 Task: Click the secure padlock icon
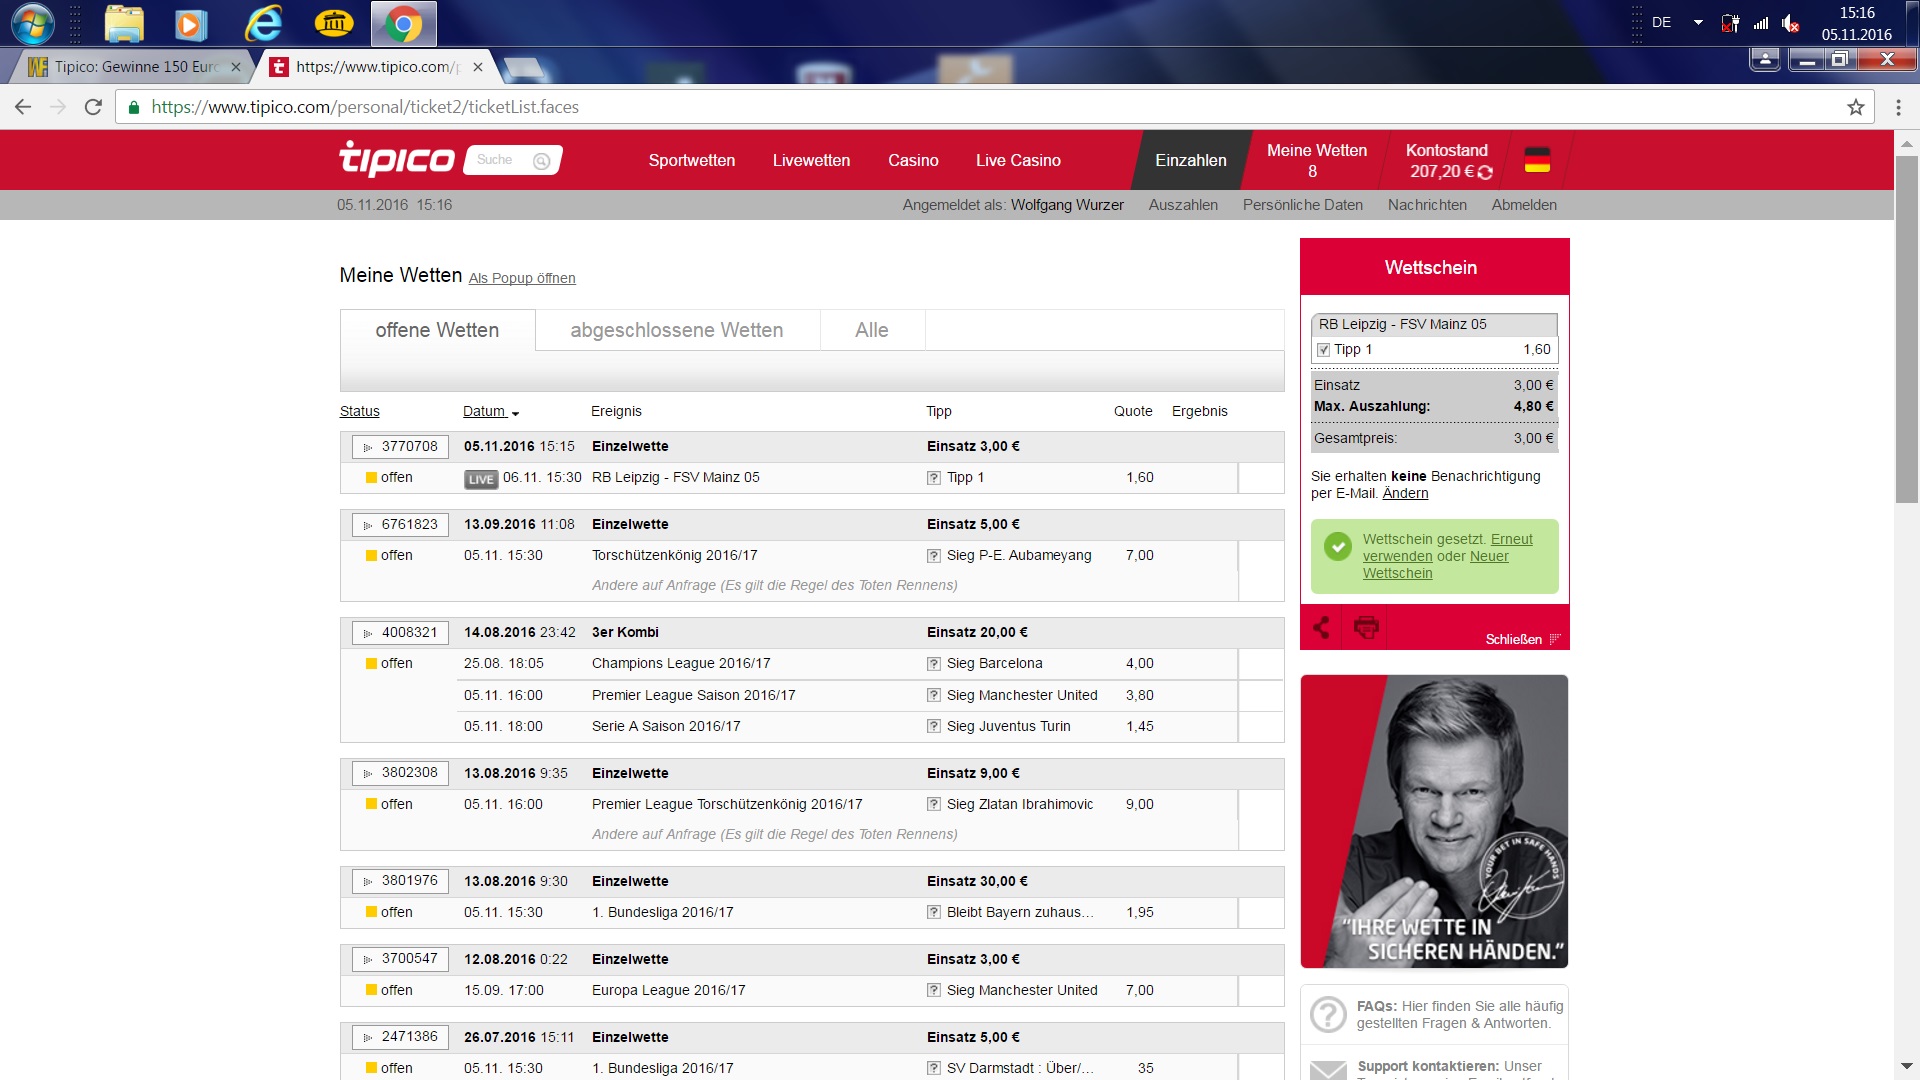(134, 107)
